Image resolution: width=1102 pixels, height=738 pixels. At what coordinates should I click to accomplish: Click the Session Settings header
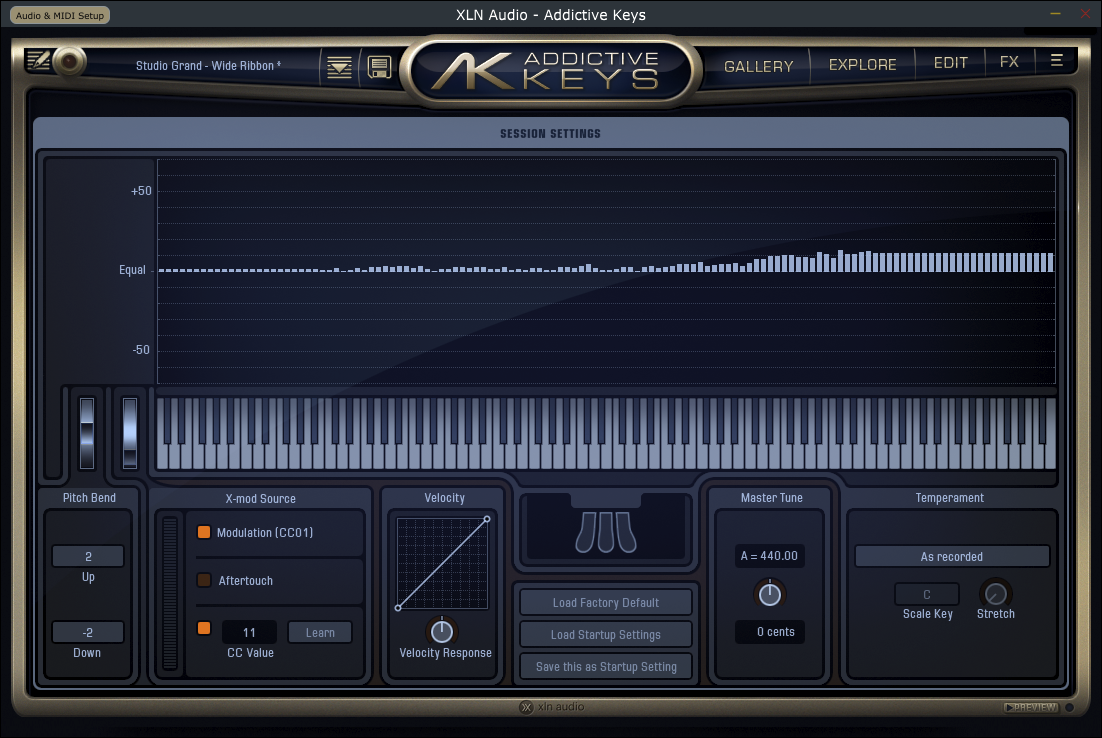pos(550,134)
